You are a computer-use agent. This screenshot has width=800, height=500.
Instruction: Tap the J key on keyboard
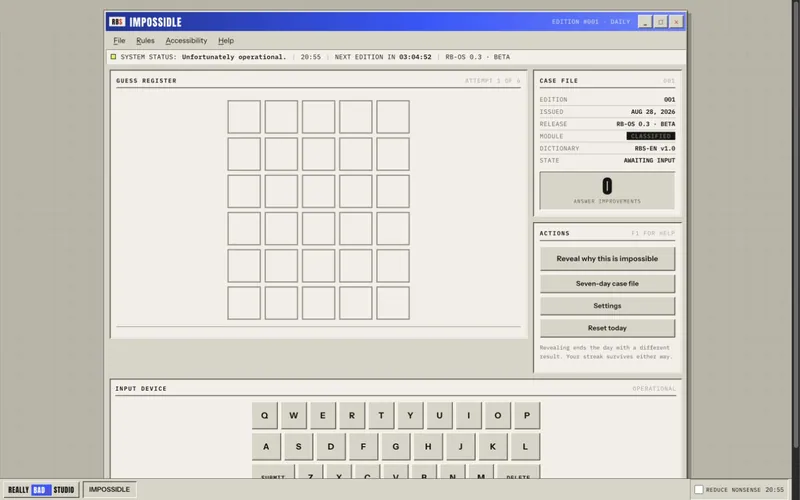click(x=460, y=446)
